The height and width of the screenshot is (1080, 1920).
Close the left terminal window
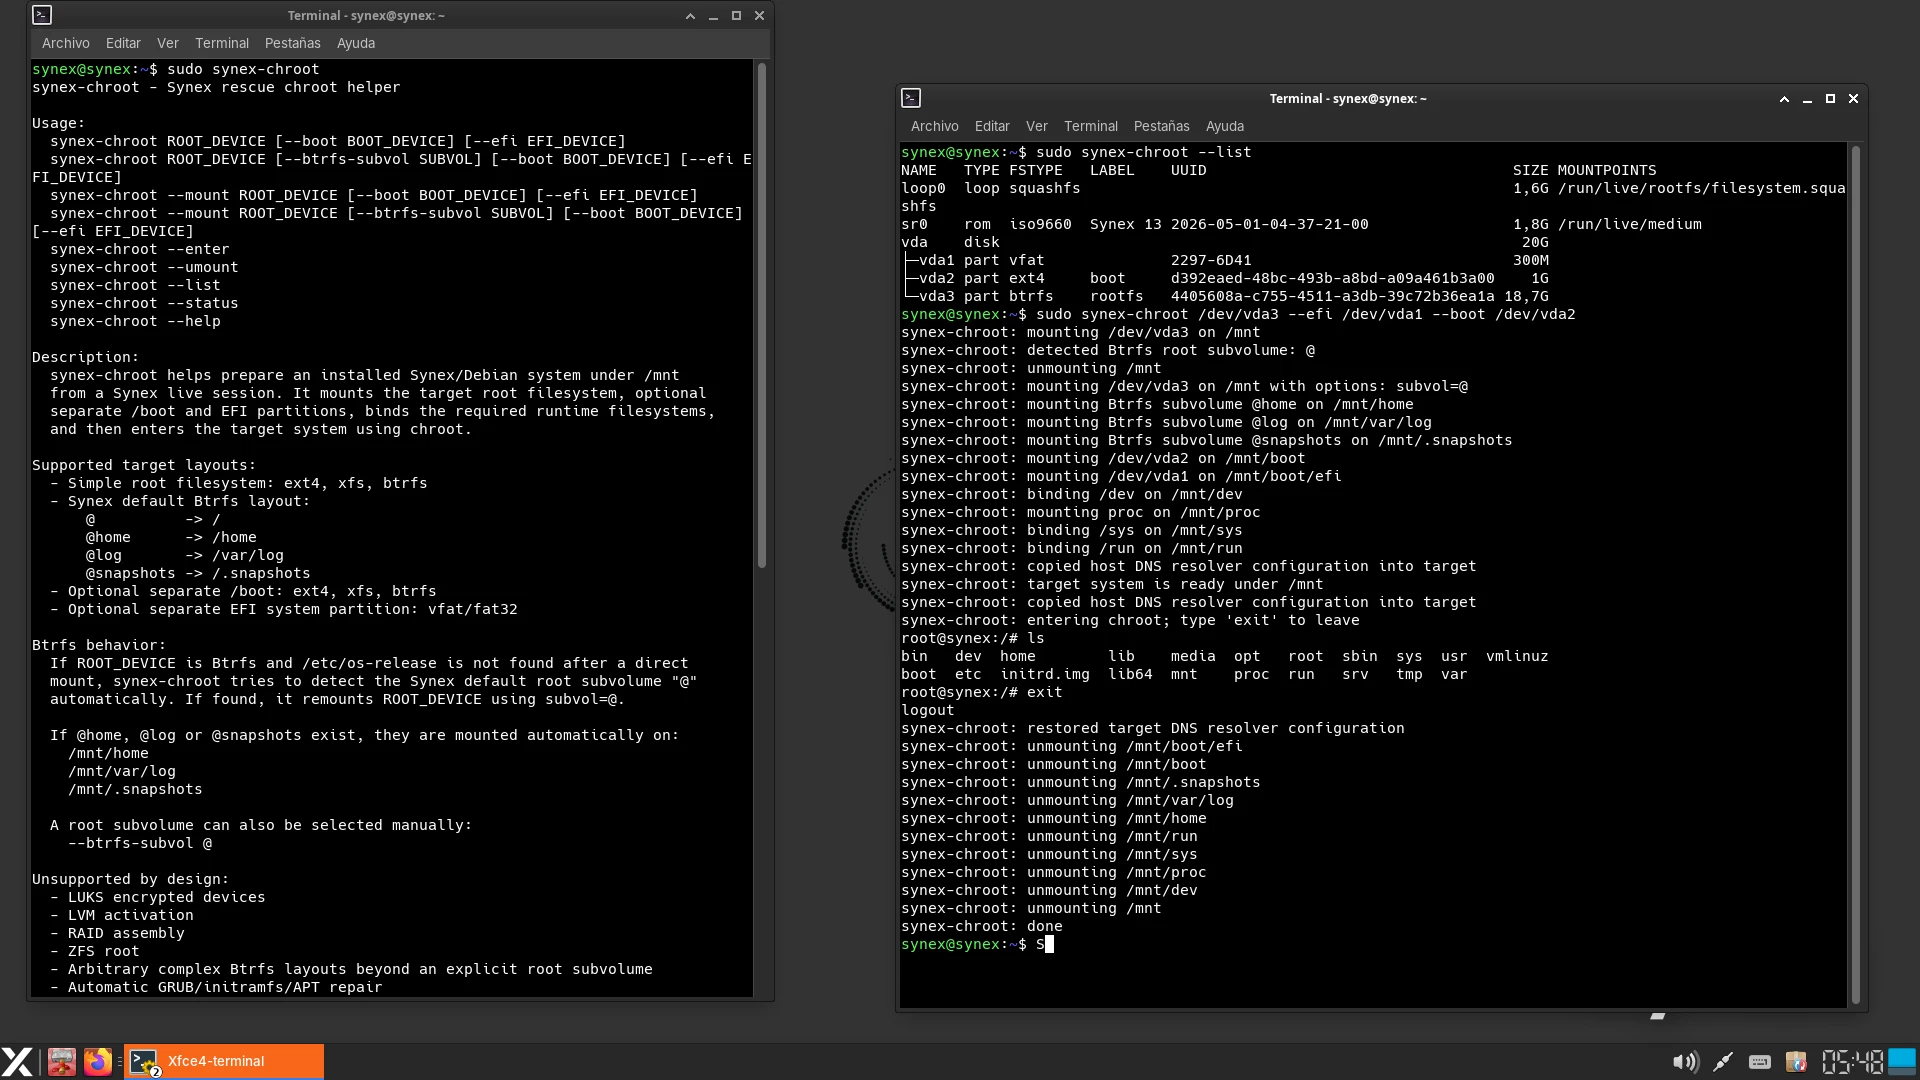pos(759,16)
